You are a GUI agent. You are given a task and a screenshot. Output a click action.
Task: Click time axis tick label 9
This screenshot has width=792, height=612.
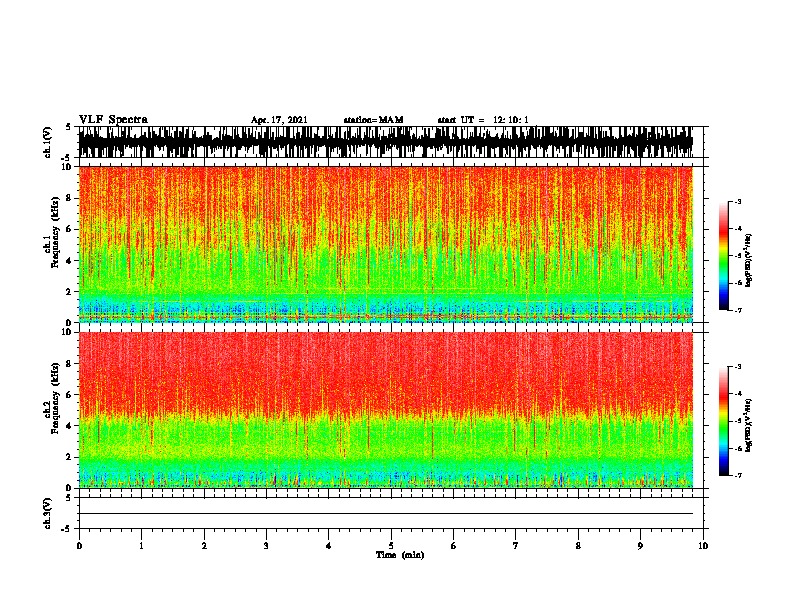coord(640,546)
